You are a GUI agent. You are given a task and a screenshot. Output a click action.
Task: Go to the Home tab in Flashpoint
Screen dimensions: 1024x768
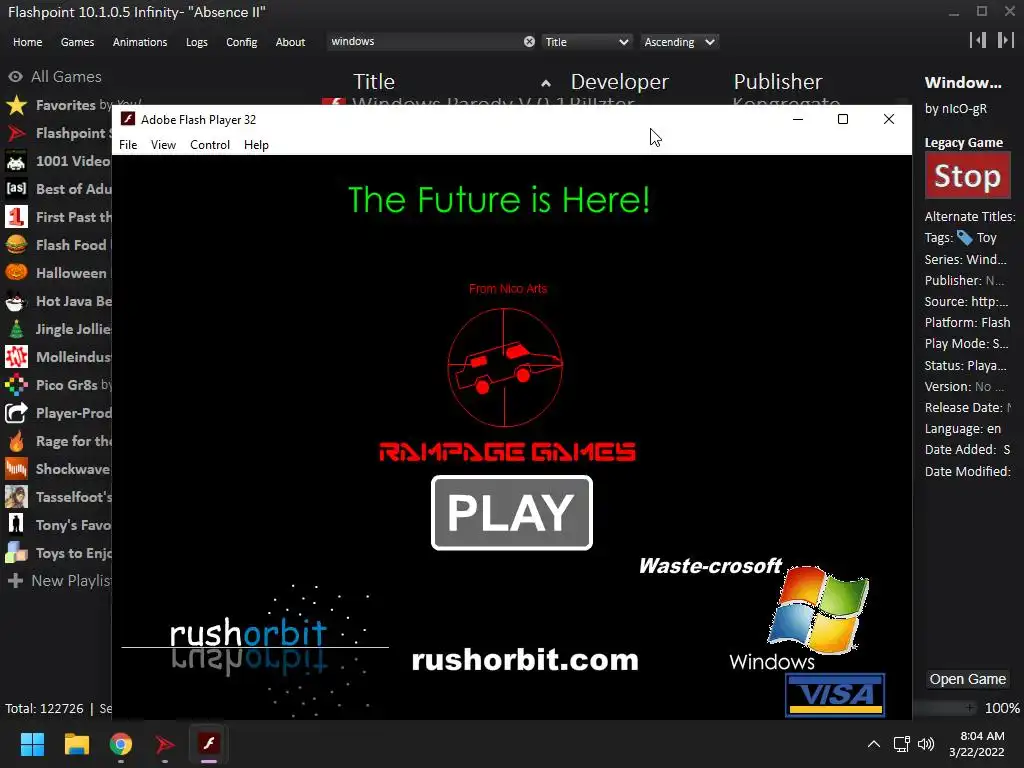27,42
